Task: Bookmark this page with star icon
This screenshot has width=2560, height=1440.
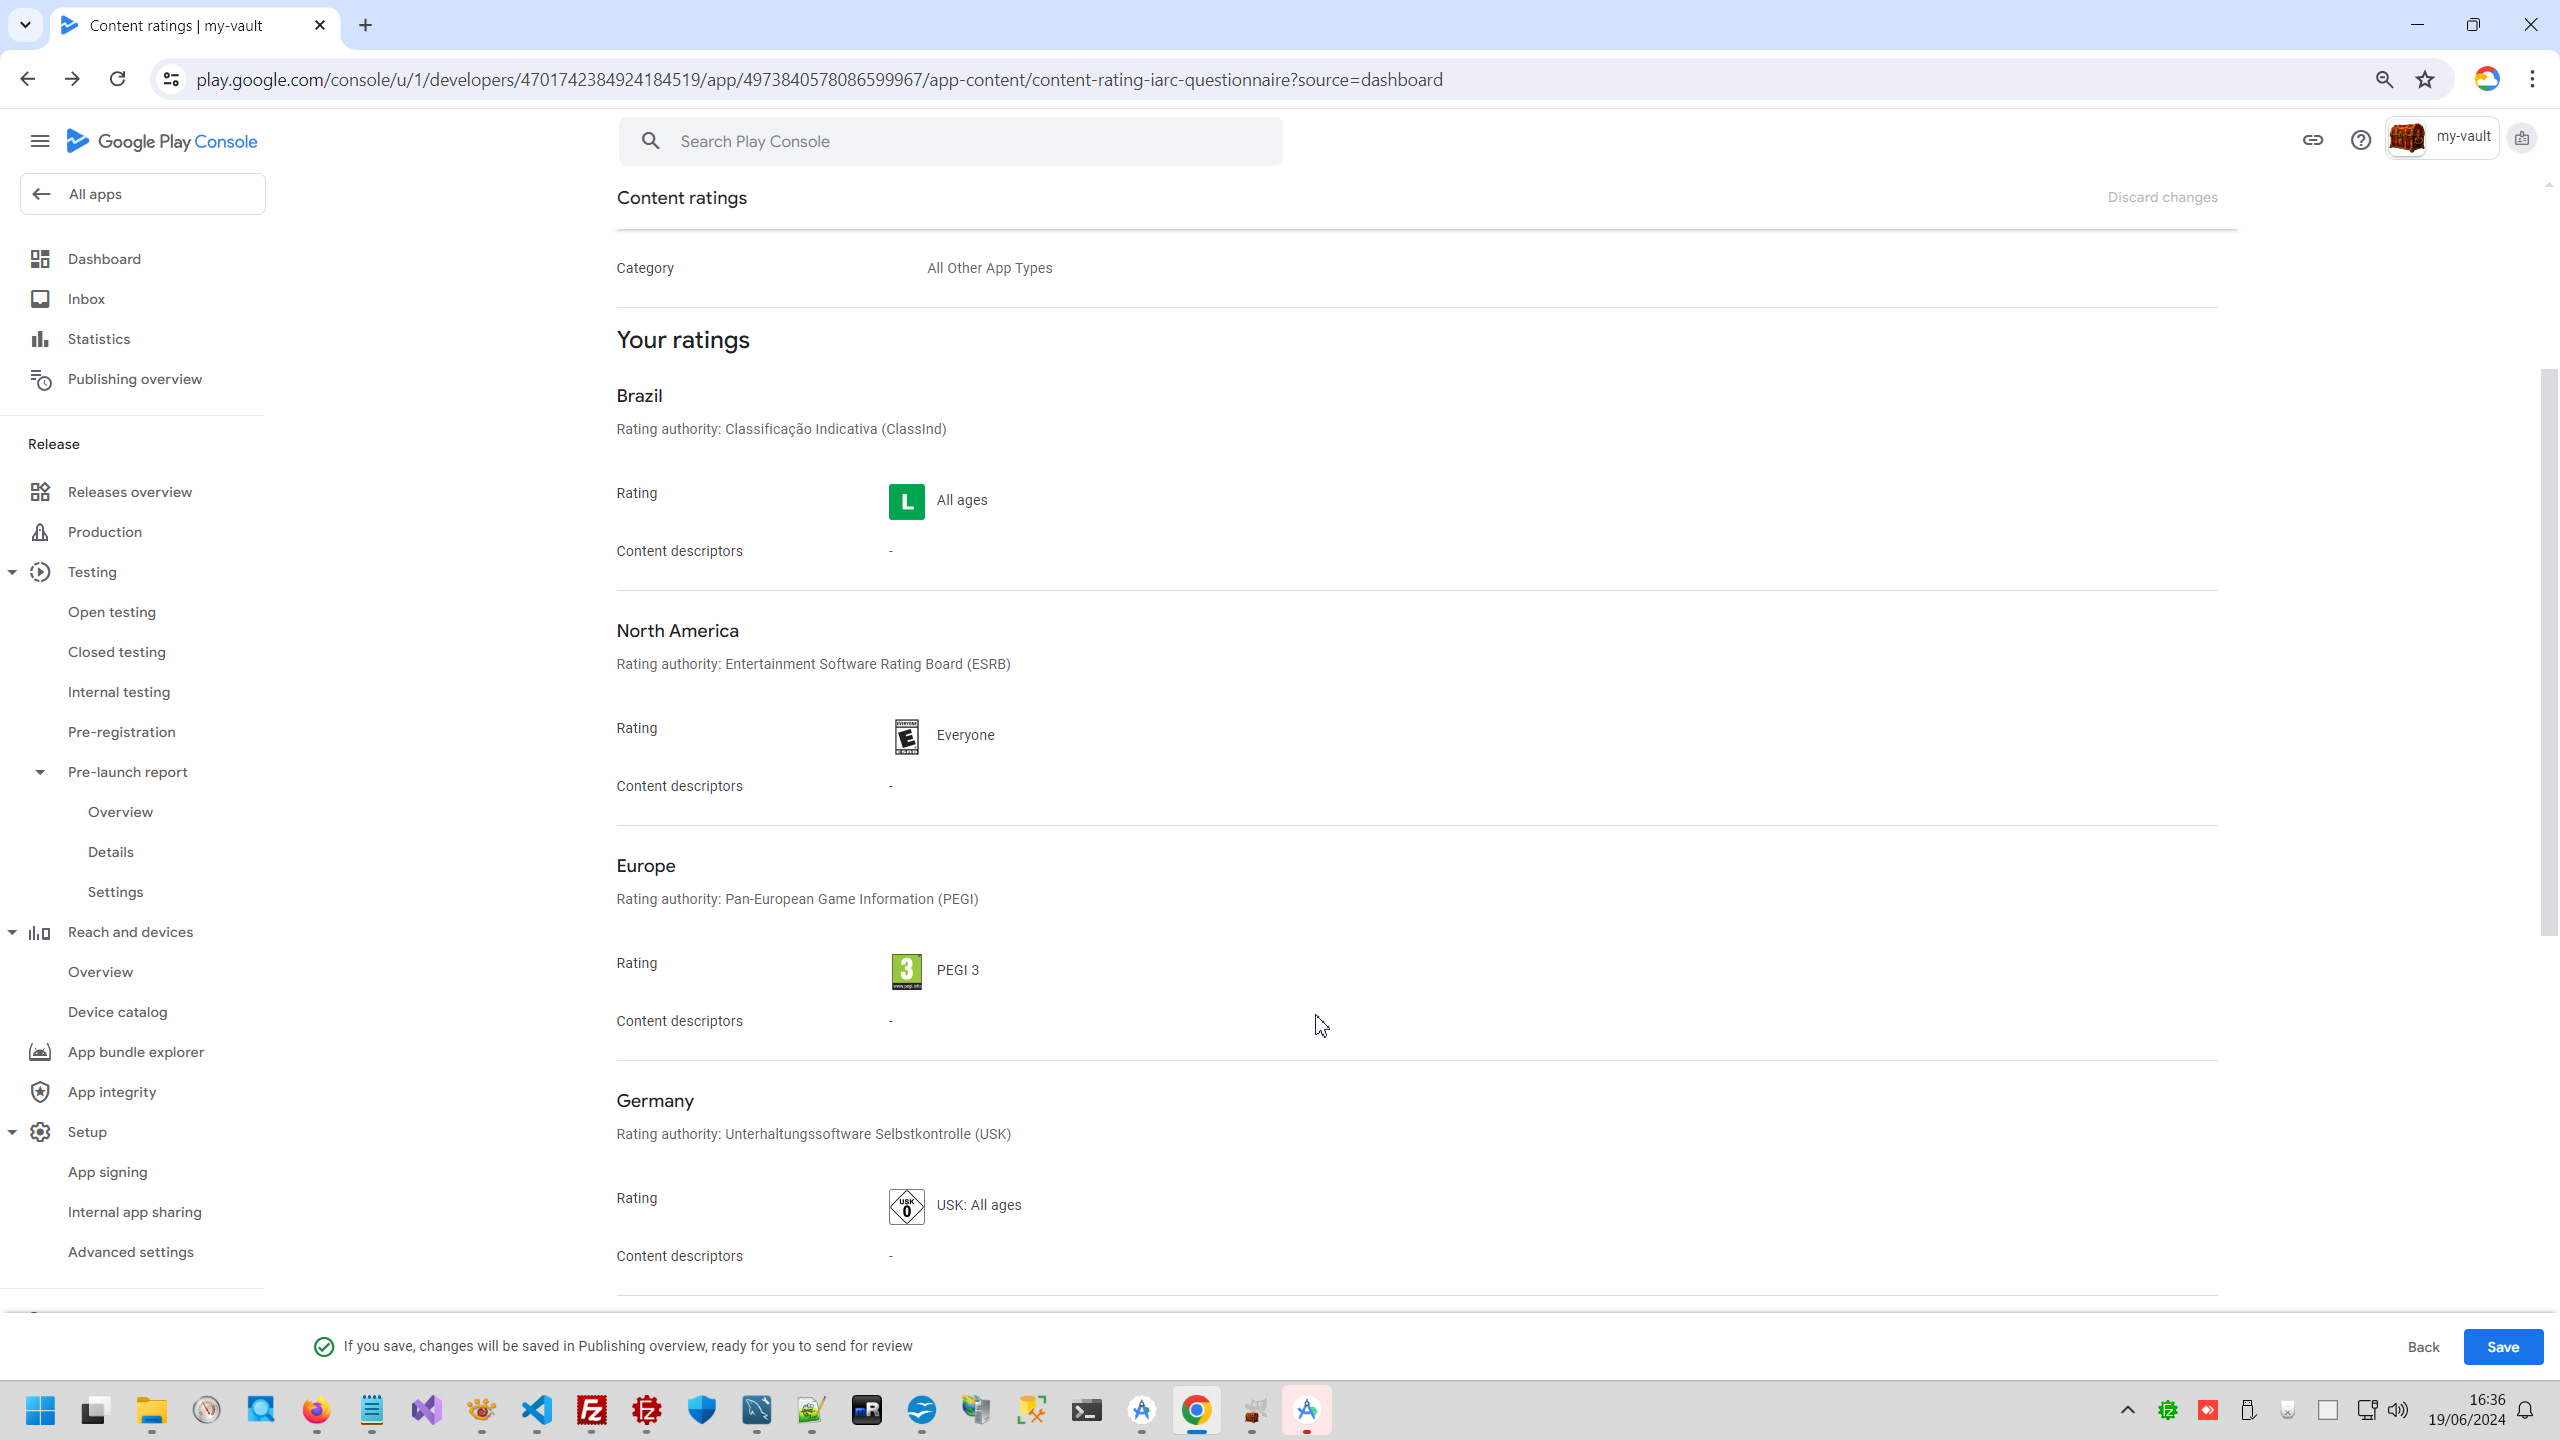Action: coord(2425,80)
